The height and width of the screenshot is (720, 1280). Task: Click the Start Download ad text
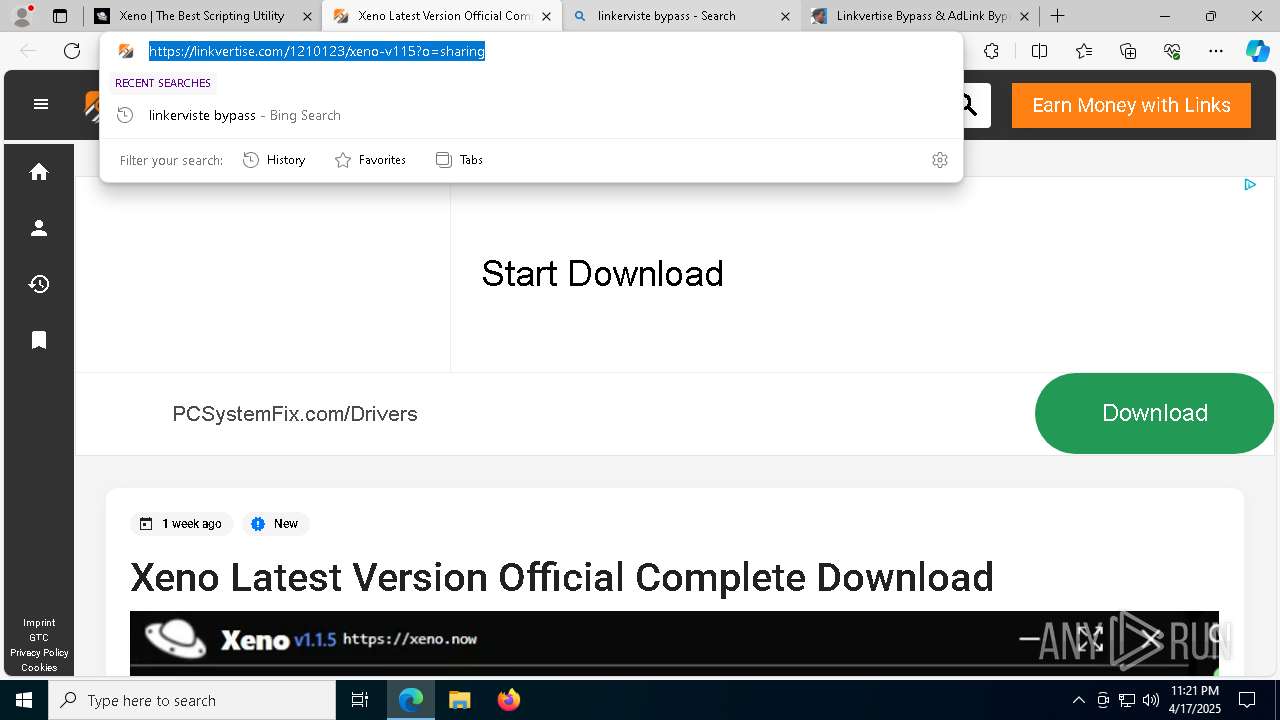[x=602, y=273]
